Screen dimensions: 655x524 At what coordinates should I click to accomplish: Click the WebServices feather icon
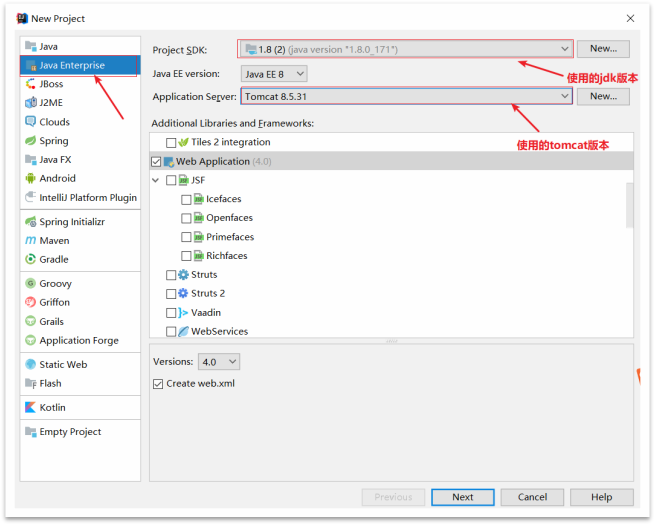coord(183,332)
